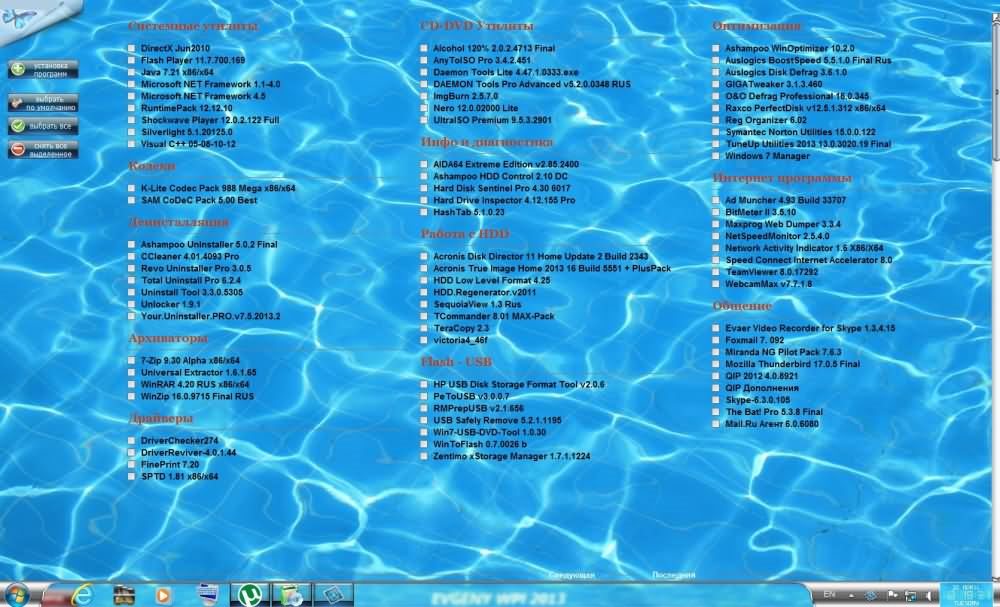Screen dimensions: 1000x607
Task: Jump to the 'Последняя' page link
Action: tap(673, 575)
